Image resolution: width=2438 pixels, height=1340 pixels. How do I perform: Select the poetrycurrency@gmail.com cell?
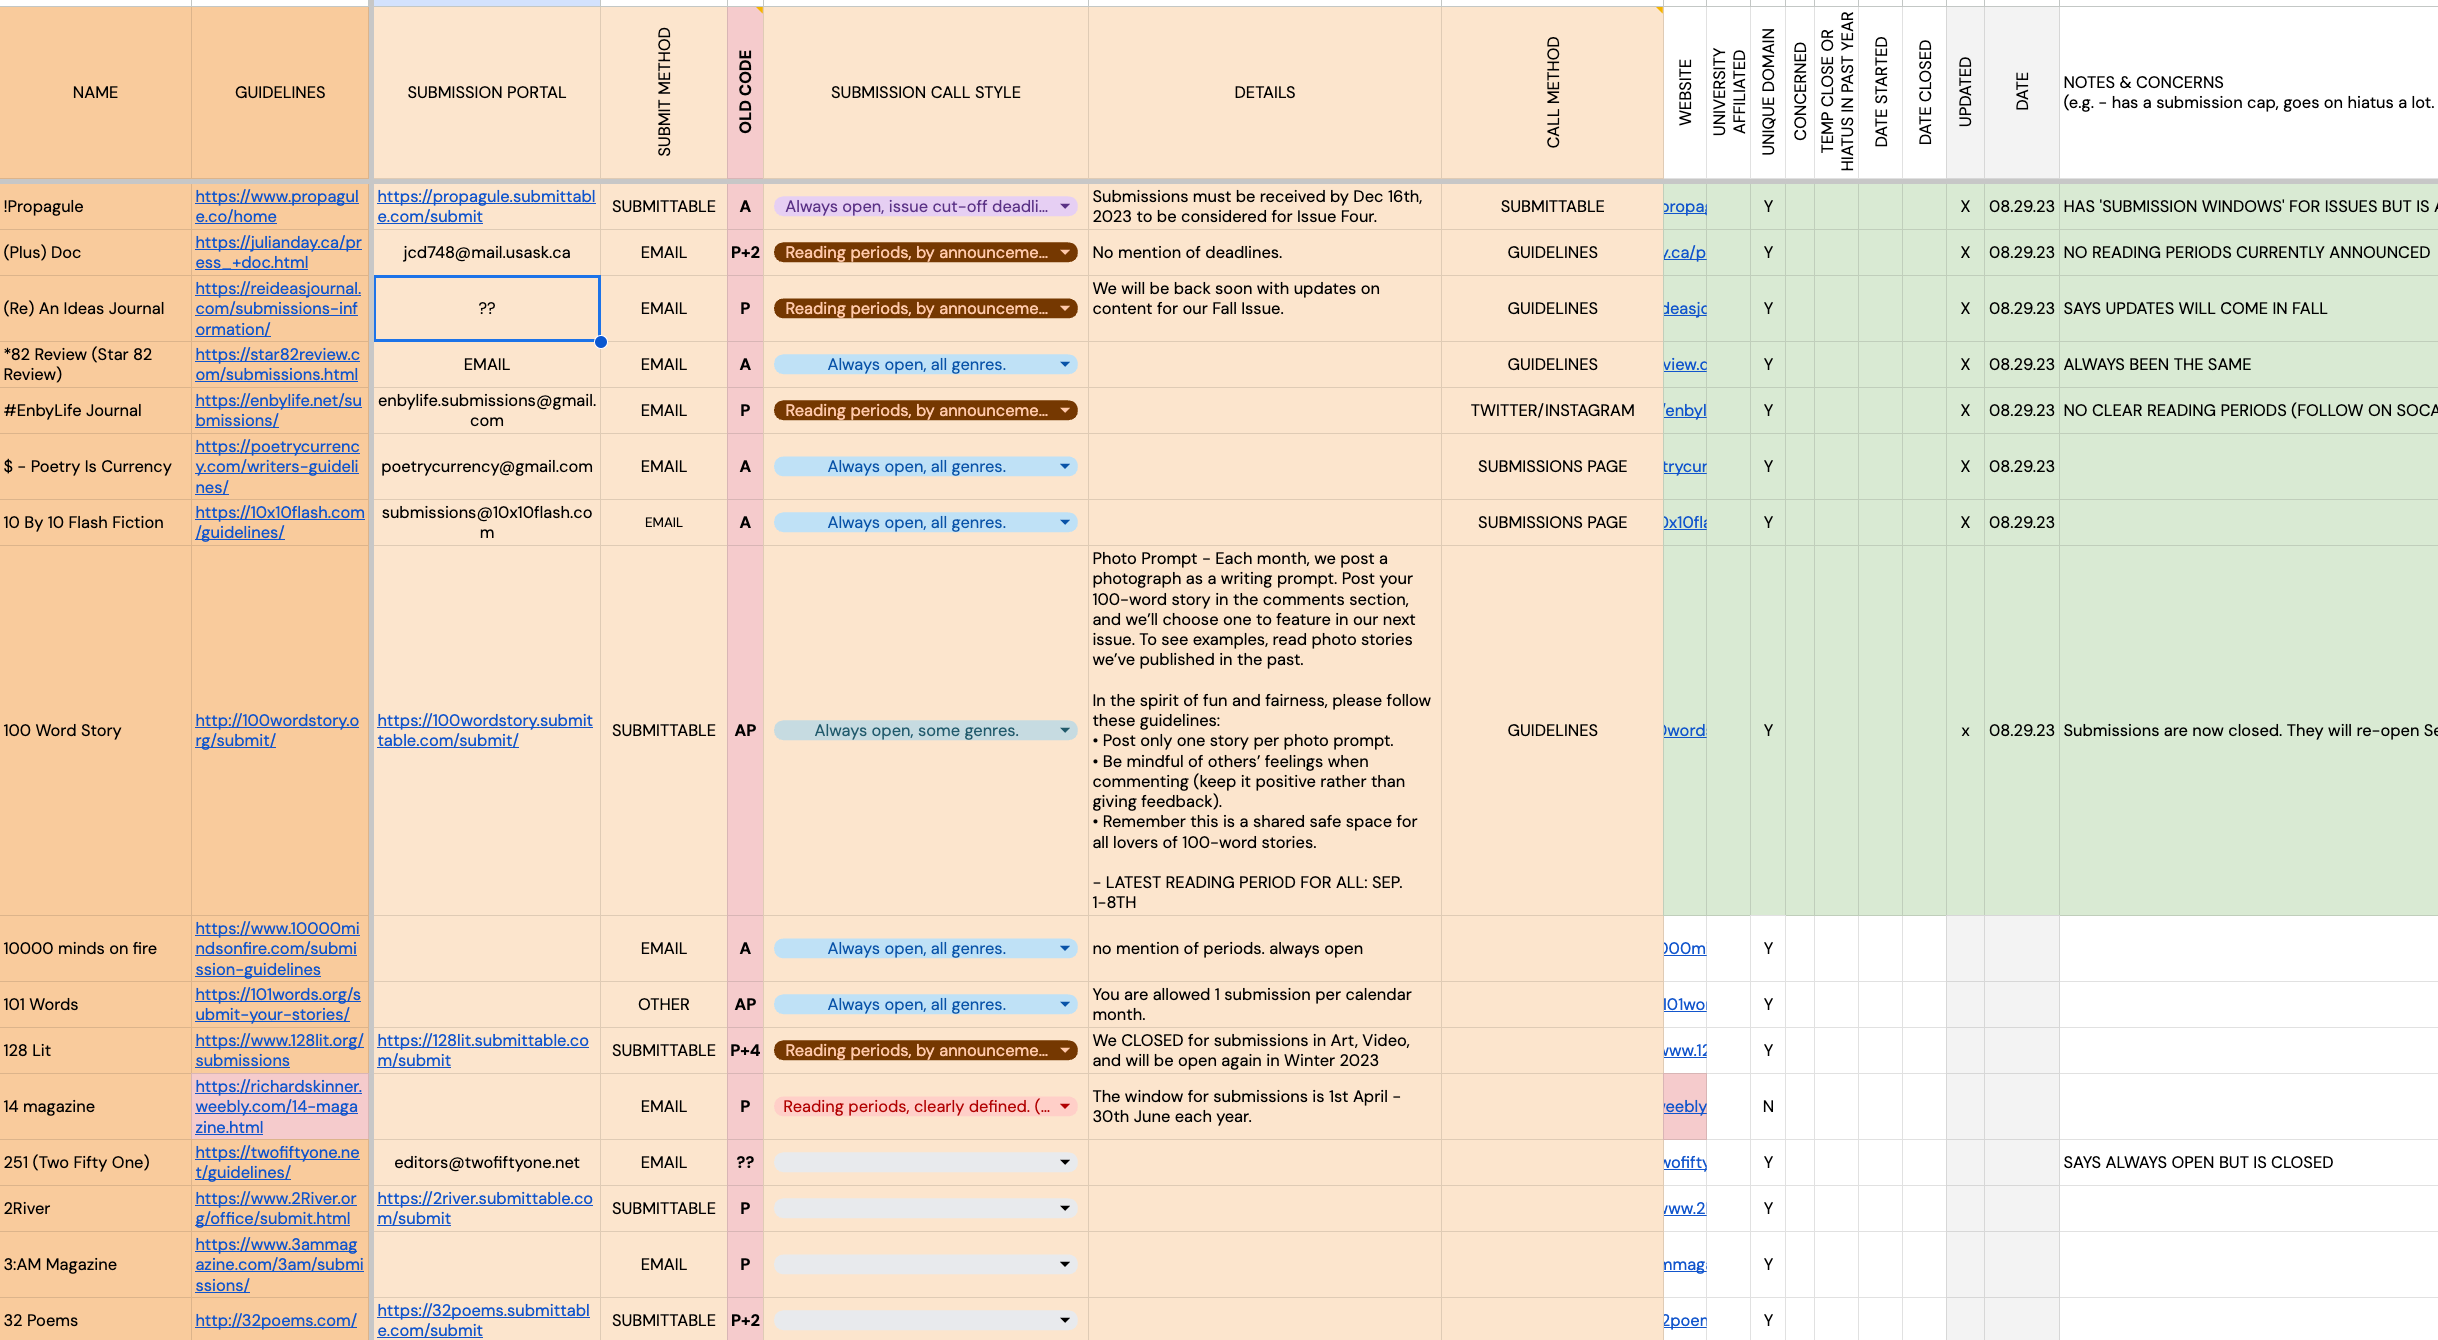click(x=487, y=466)
